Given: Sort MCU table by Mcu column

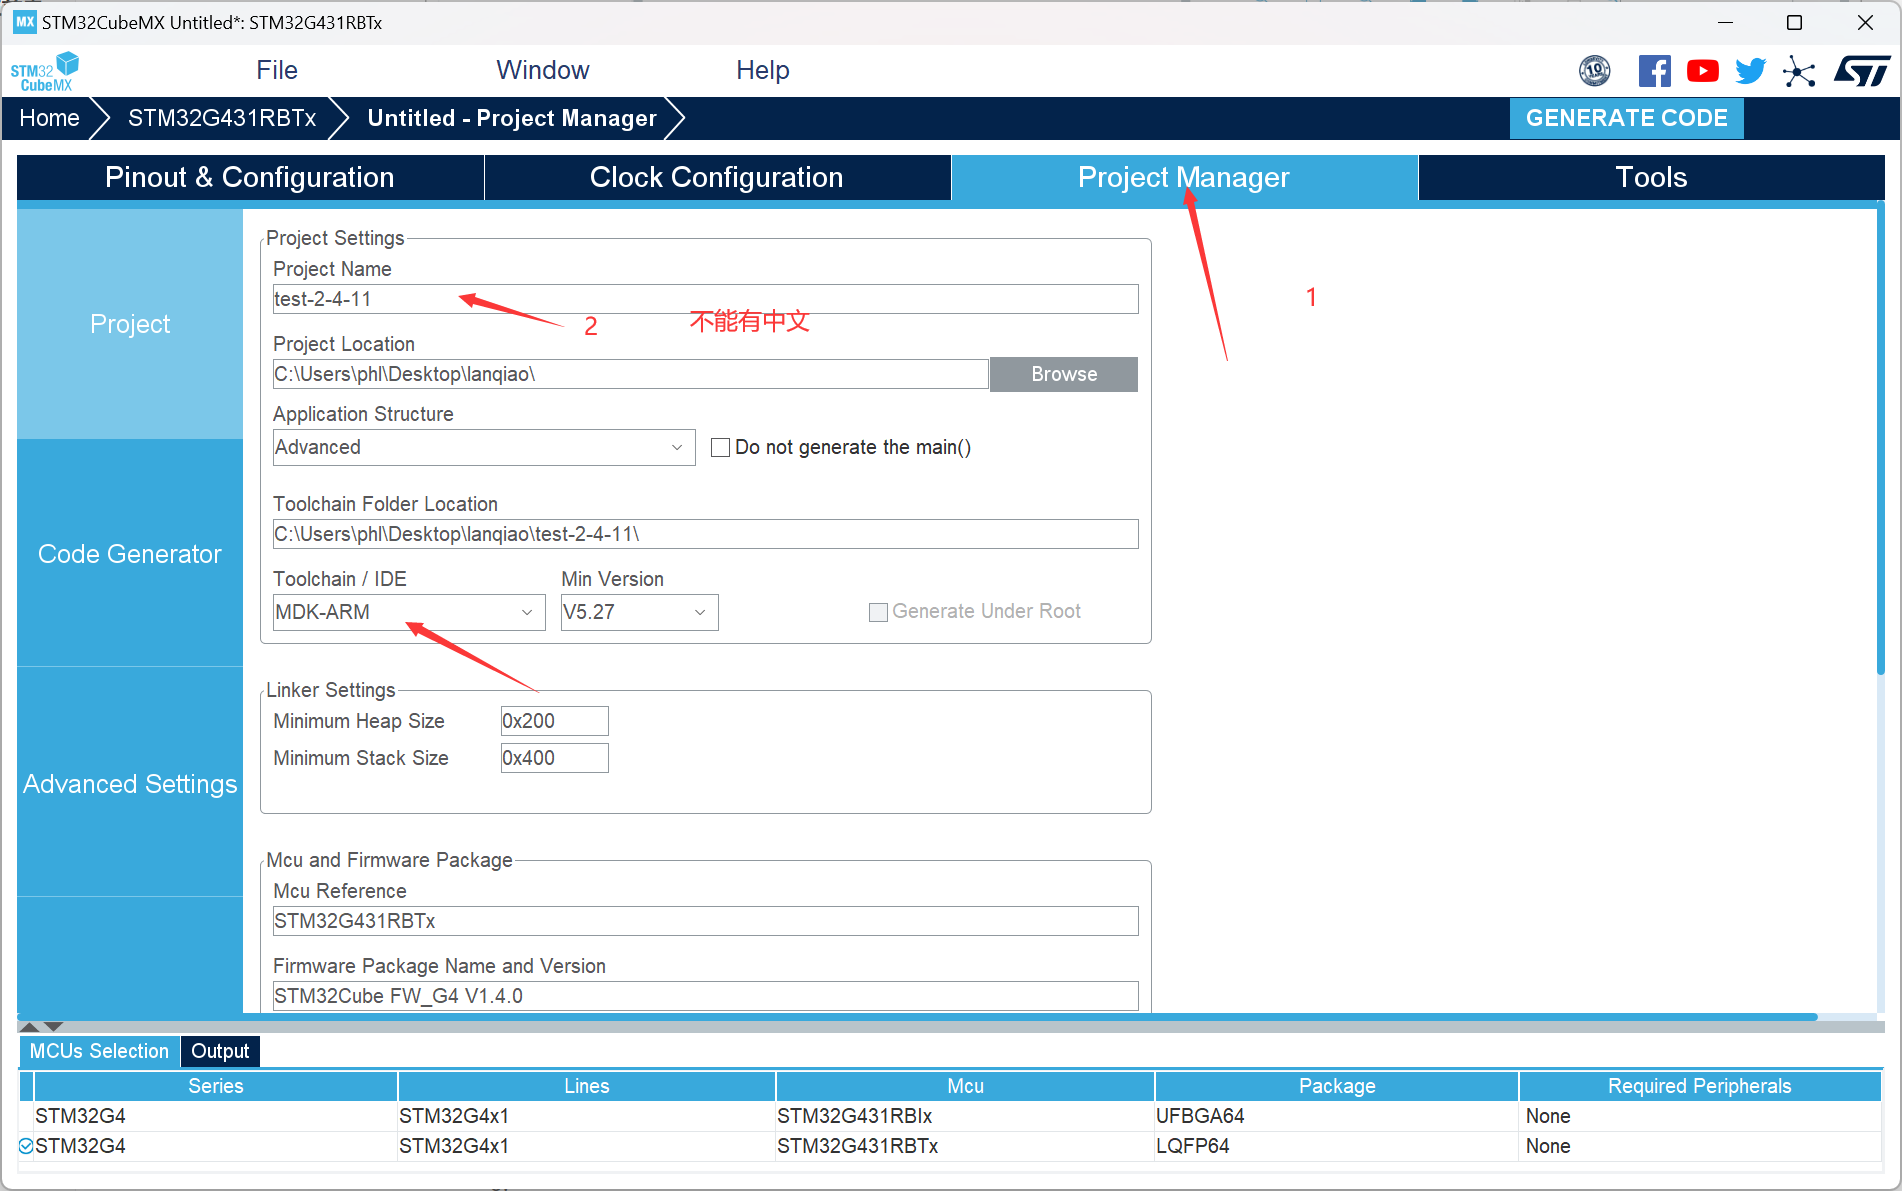Looking at the screenshot, I should click(x=966, y=1086).
